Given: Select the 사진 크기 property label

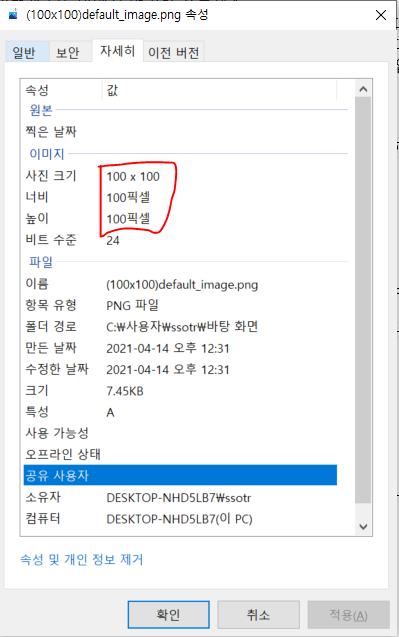Looking at the screenshot, I should click(x=51, y=176).
